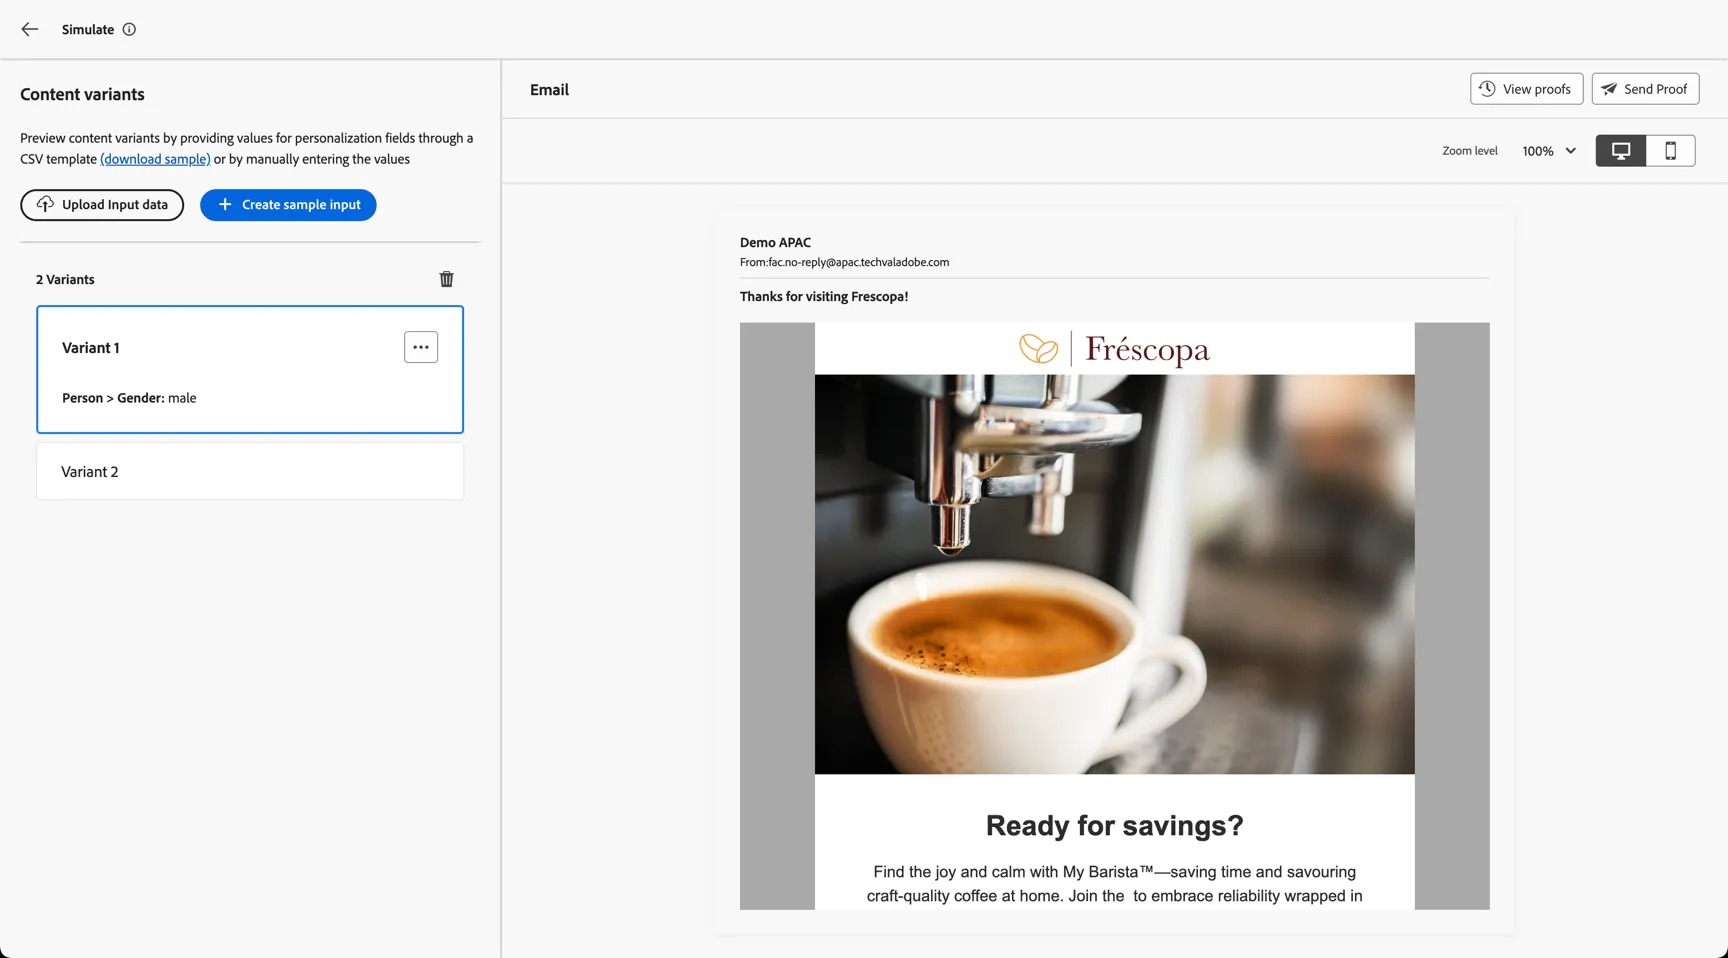Image resolution: width=1728 pixels, height=958 pixels.
Task: Click the 'Demo APAC' sender name
Action: (x=775, y=243)
